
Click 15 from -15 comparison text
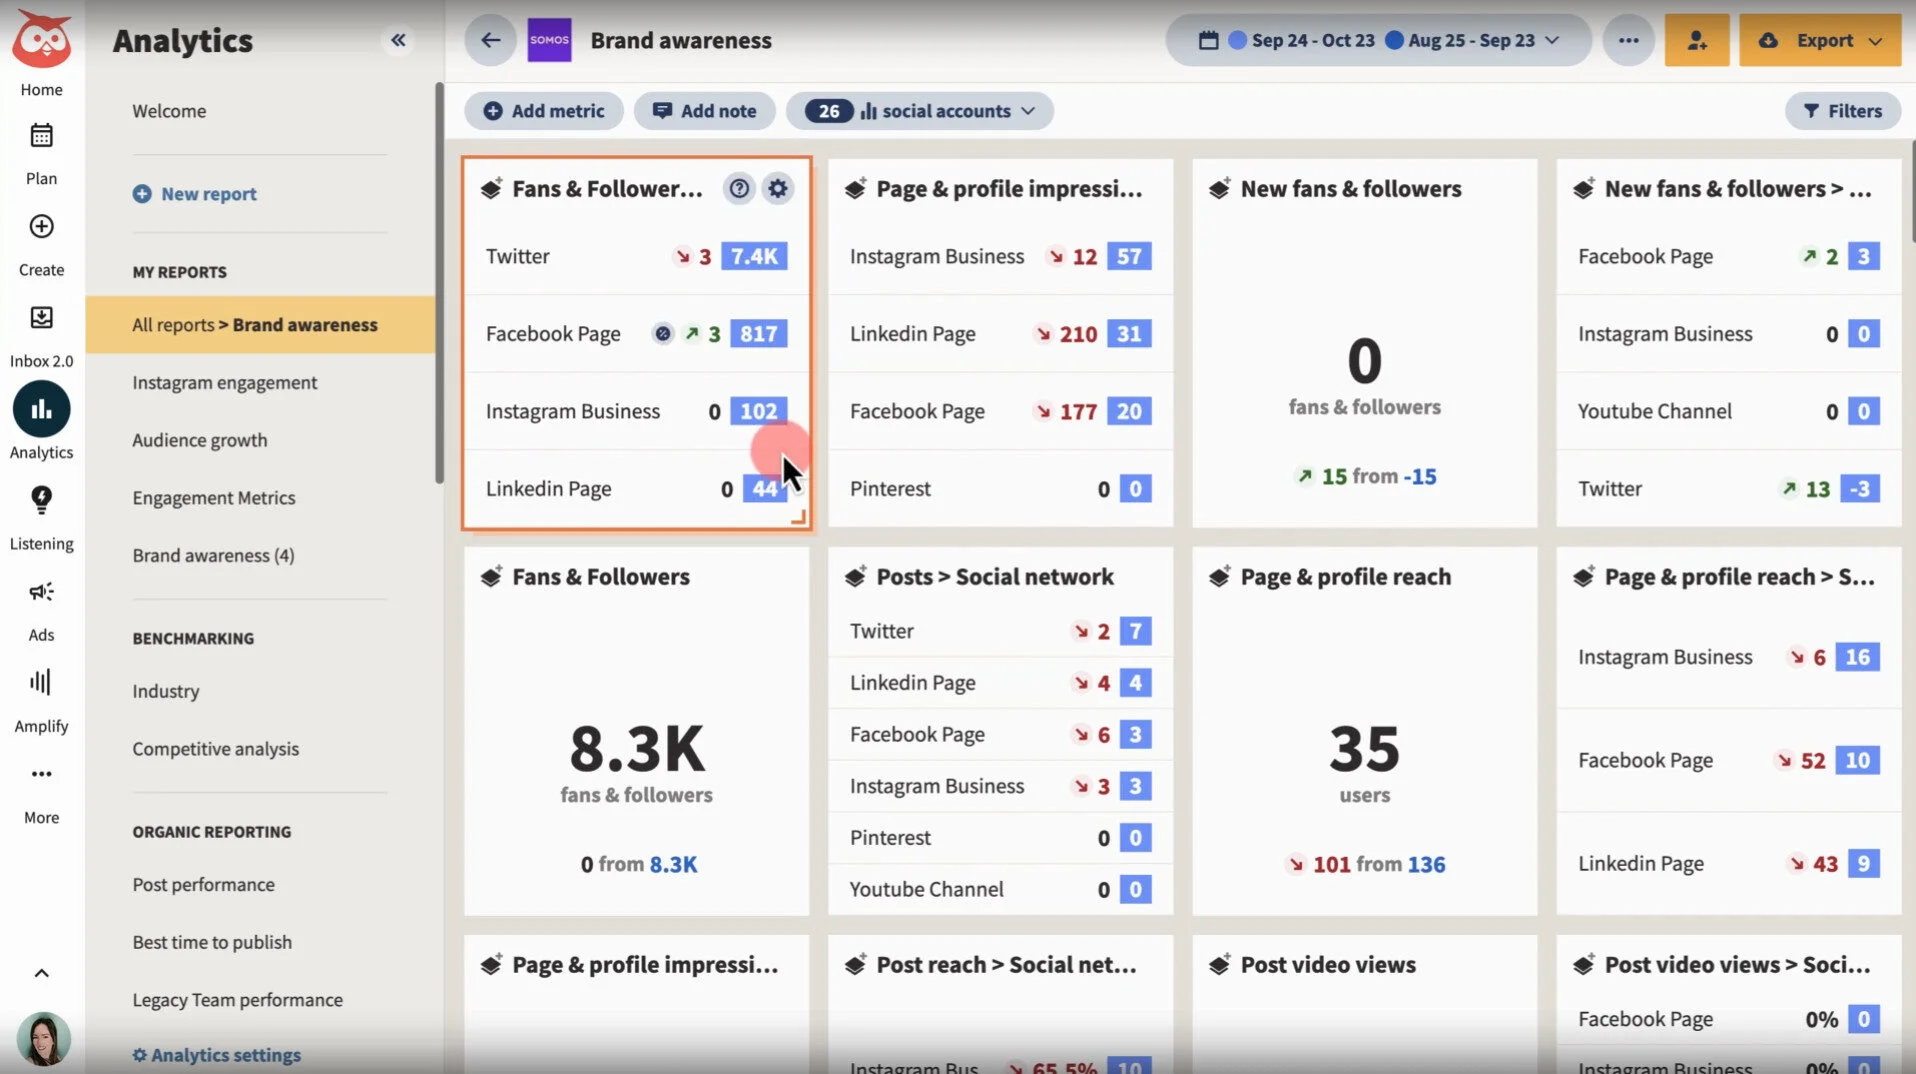click(1366, 476)
